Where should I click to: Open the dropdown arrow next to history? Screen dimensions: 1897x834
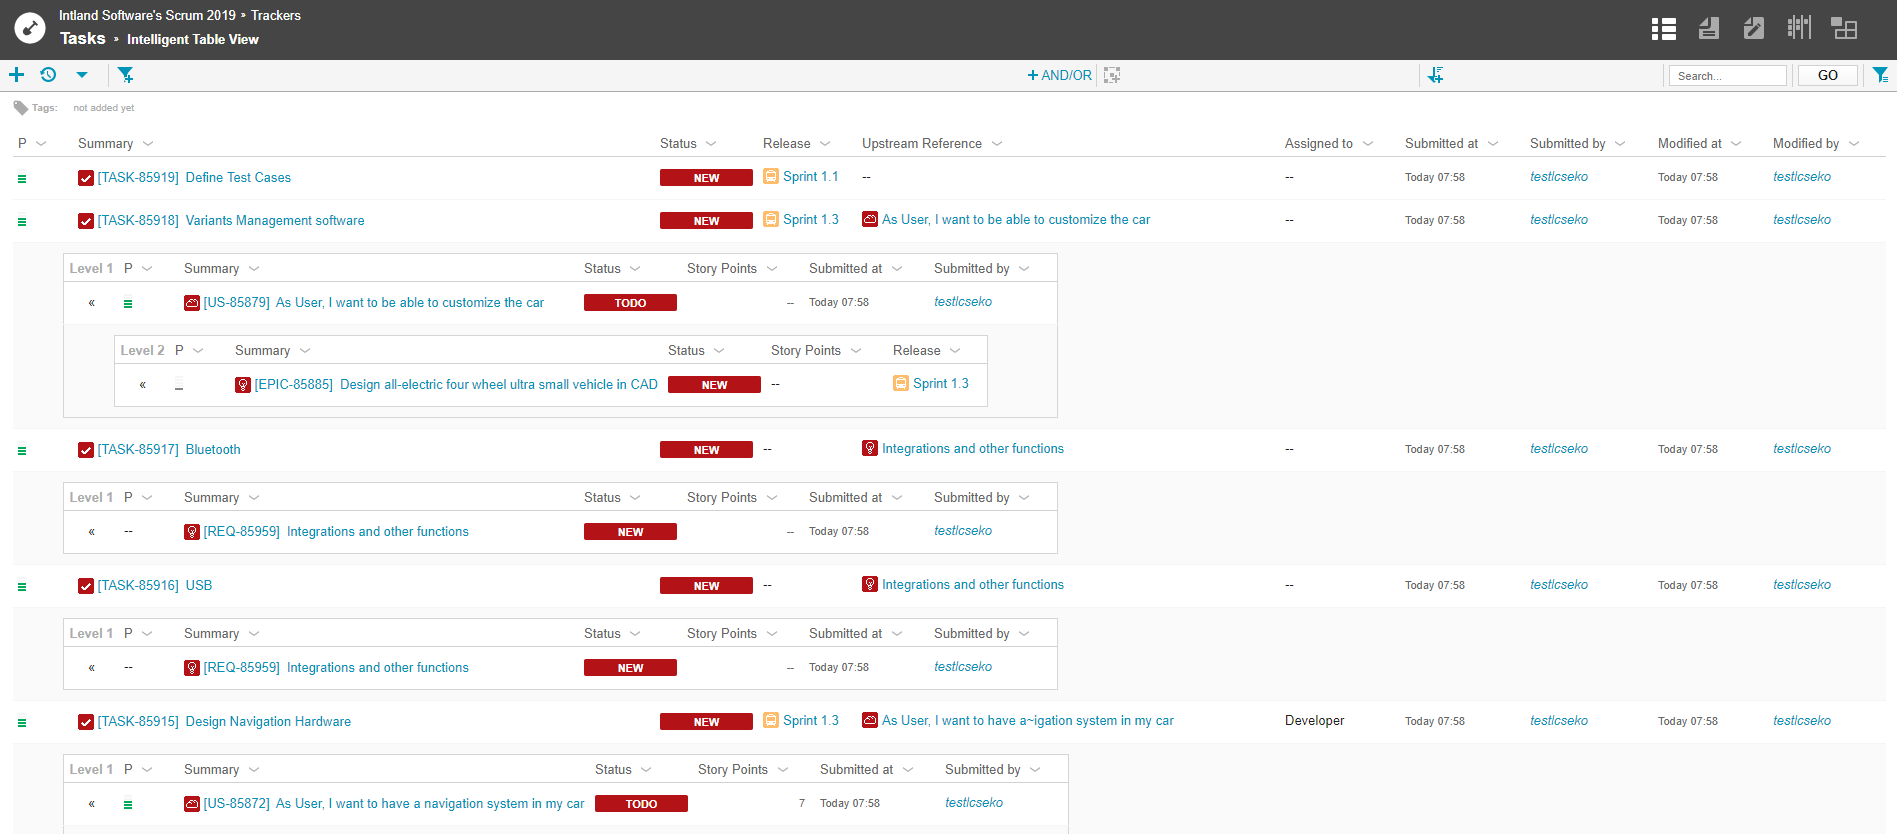pos(82,75)
